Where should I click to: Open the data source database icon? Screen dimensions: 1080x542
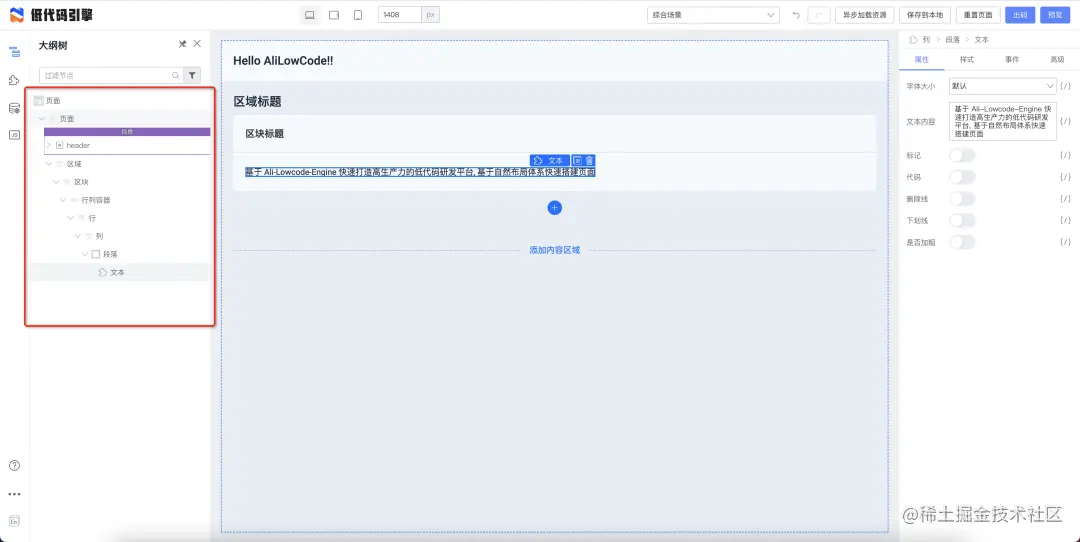coord(14,108)
